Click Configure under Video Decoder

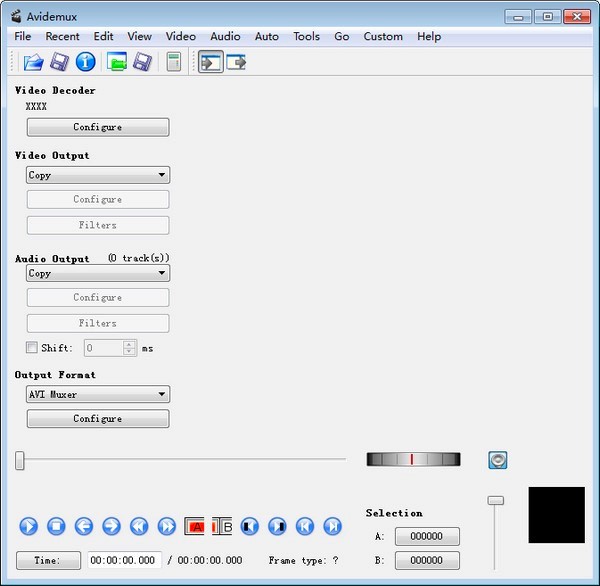pos(97,127)
